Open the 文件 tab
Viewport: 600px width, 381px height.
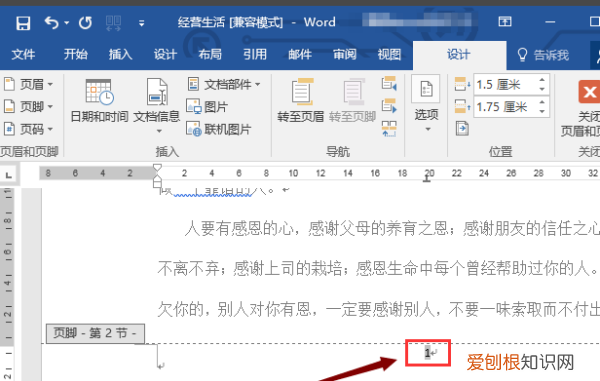click(x=23, y=54)
